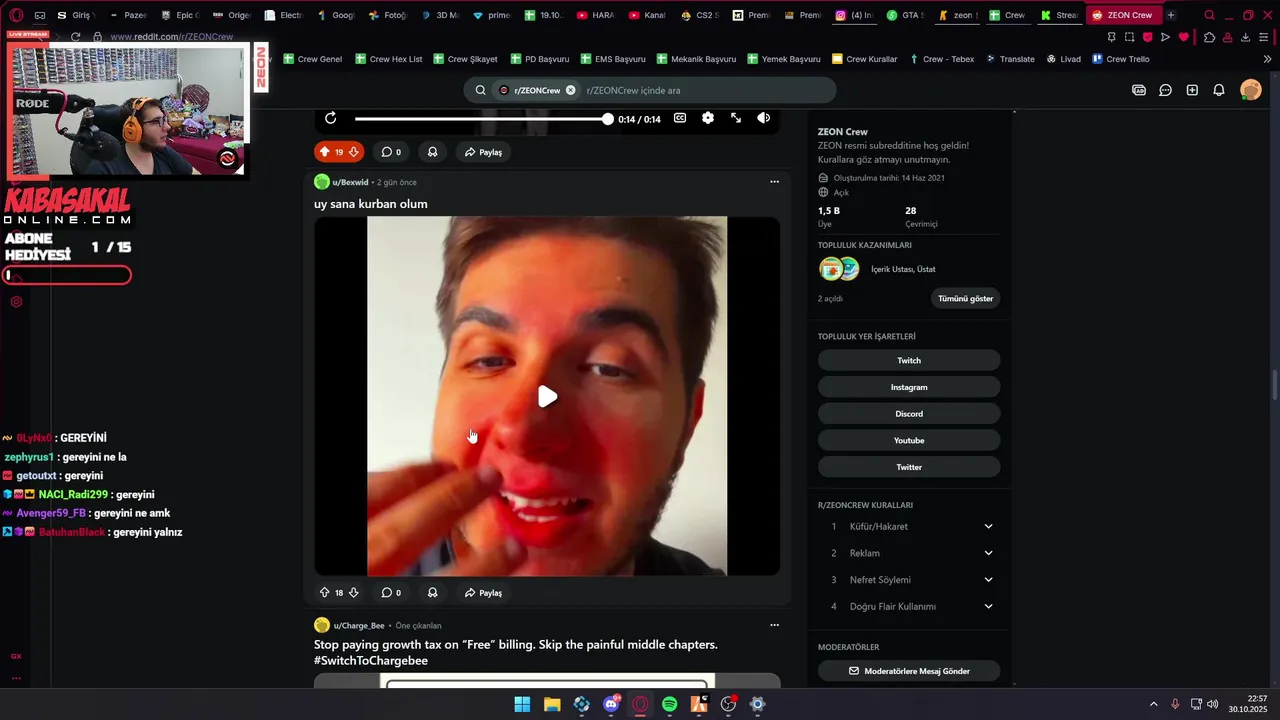Mute the top video's volume
1280x720 pixels.
[x=763, y=118]
